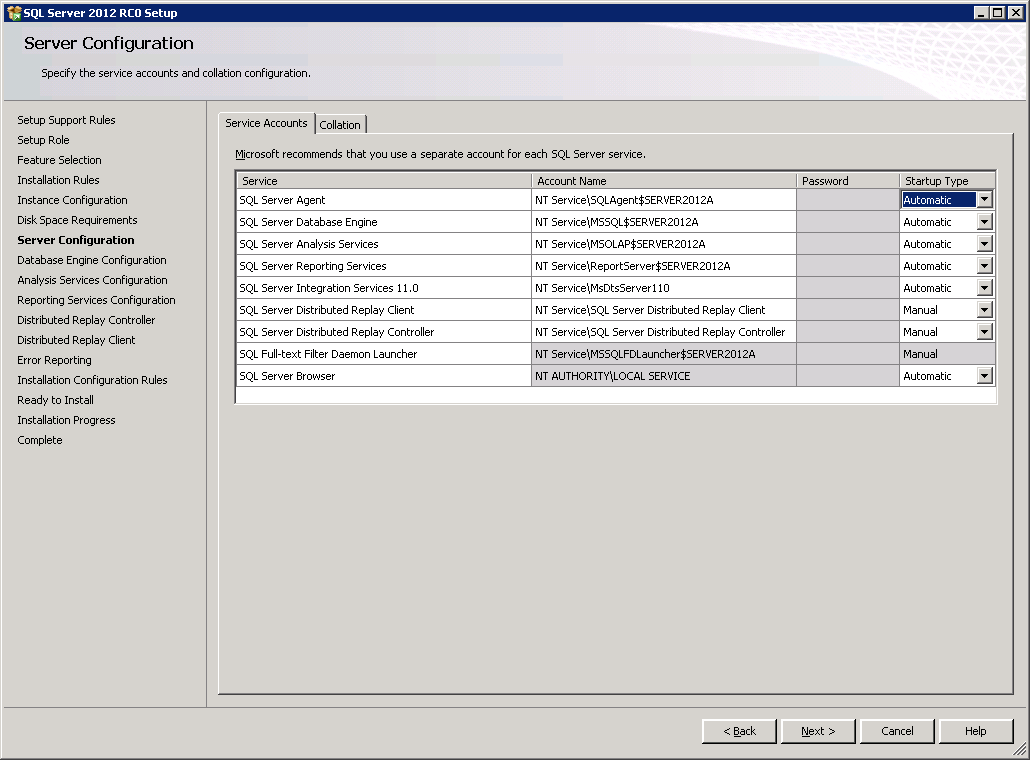Expand Startup Type for Distributed Replay Client
This screenshot has width=1030, height=760.
pos(985,310)
